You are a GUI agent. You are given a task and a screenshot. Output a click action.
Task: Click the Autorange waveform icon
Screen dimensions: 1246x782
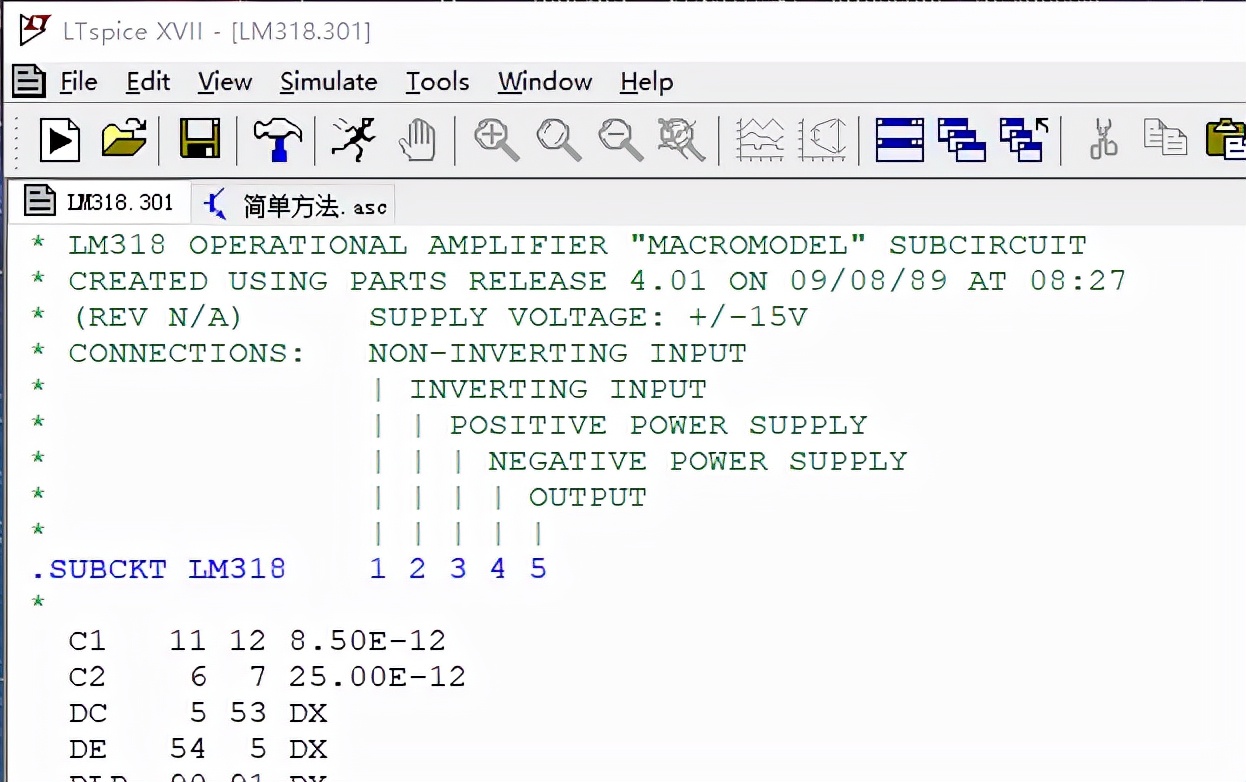(760, 139)
